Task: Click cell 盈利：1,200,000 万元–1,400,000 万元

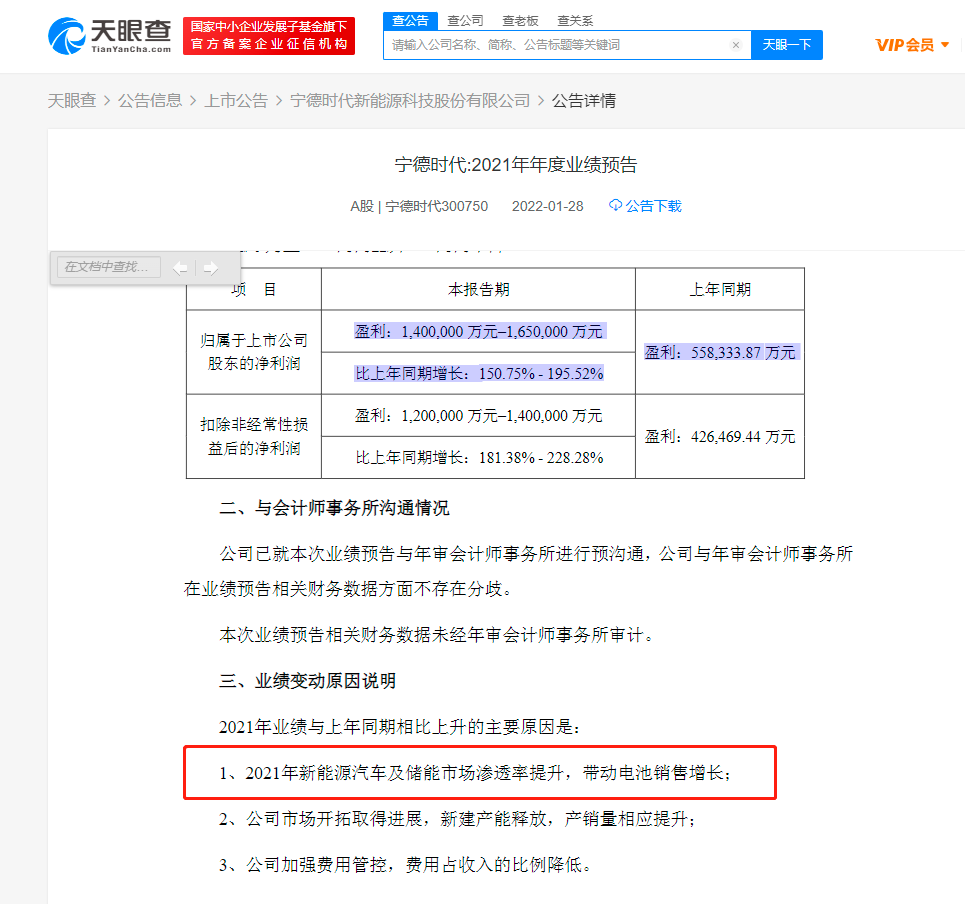Action: tap(479, 416)
